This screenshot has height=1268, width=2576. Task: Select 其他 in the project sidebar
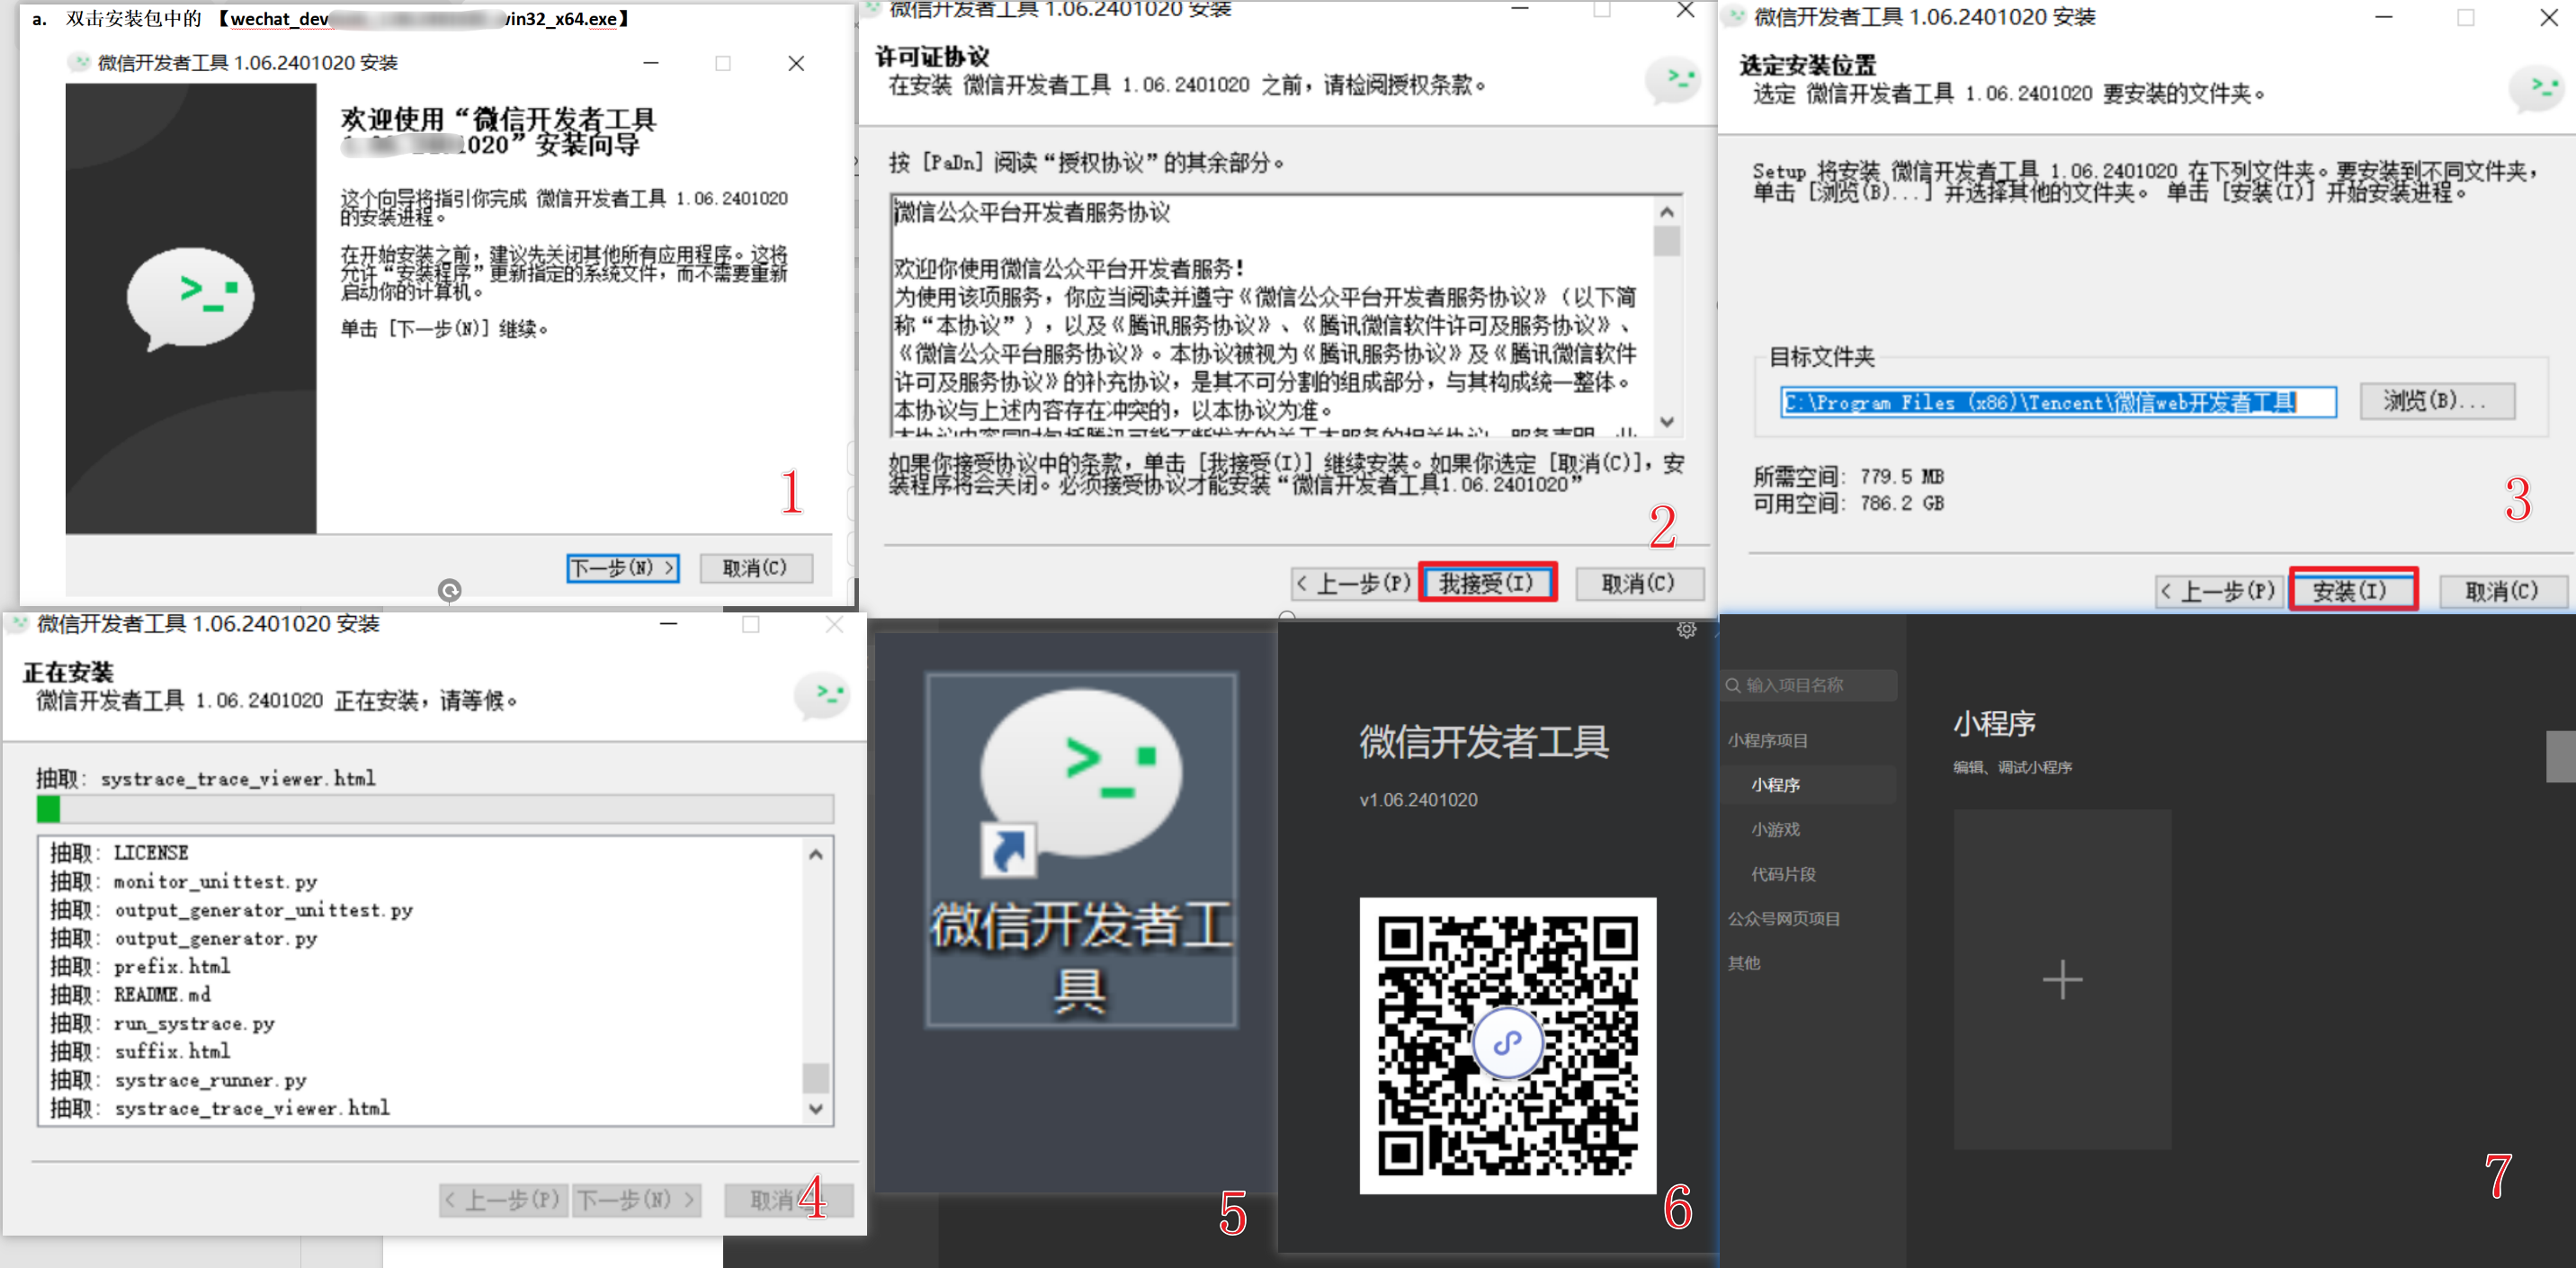coord(1744,963)
